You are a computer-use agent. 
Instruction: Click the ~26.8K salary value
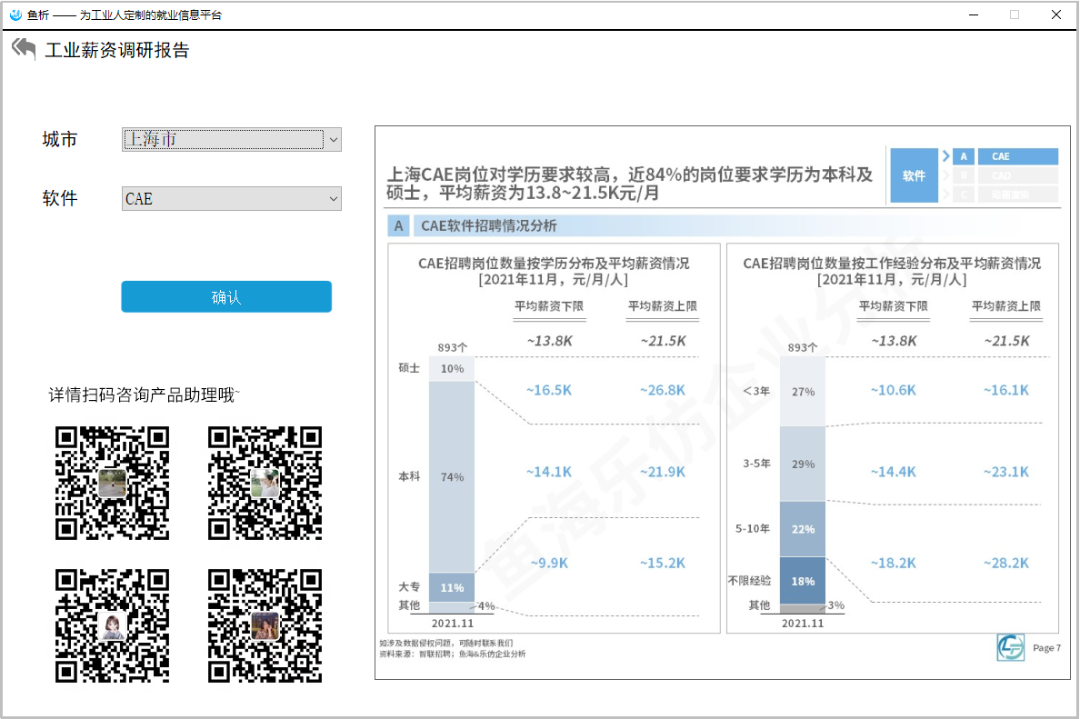(x=663, y=390)
